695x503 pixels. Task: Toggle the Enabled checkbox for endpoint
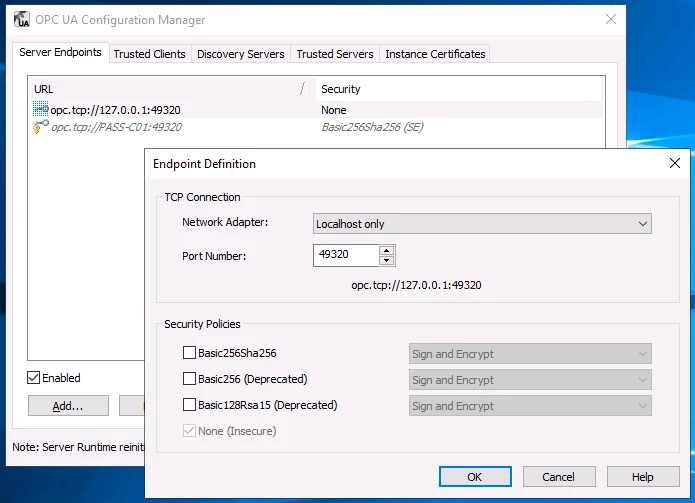pyautogui.click(x=34, y=378)
